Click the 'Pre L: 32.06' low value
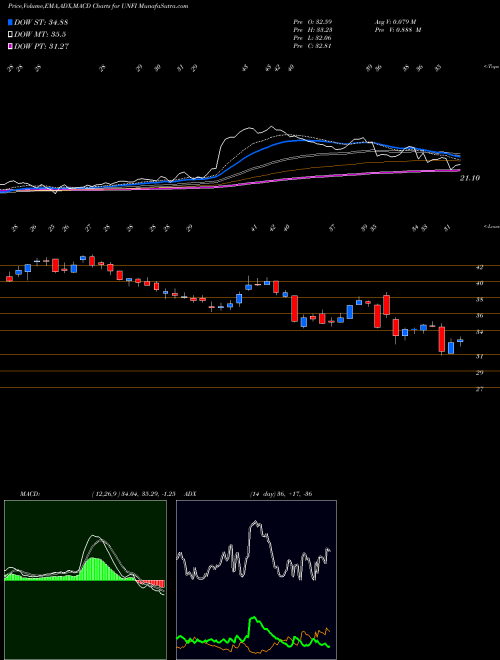This screenshot has height=660, width=500. (x=312, y=38)
